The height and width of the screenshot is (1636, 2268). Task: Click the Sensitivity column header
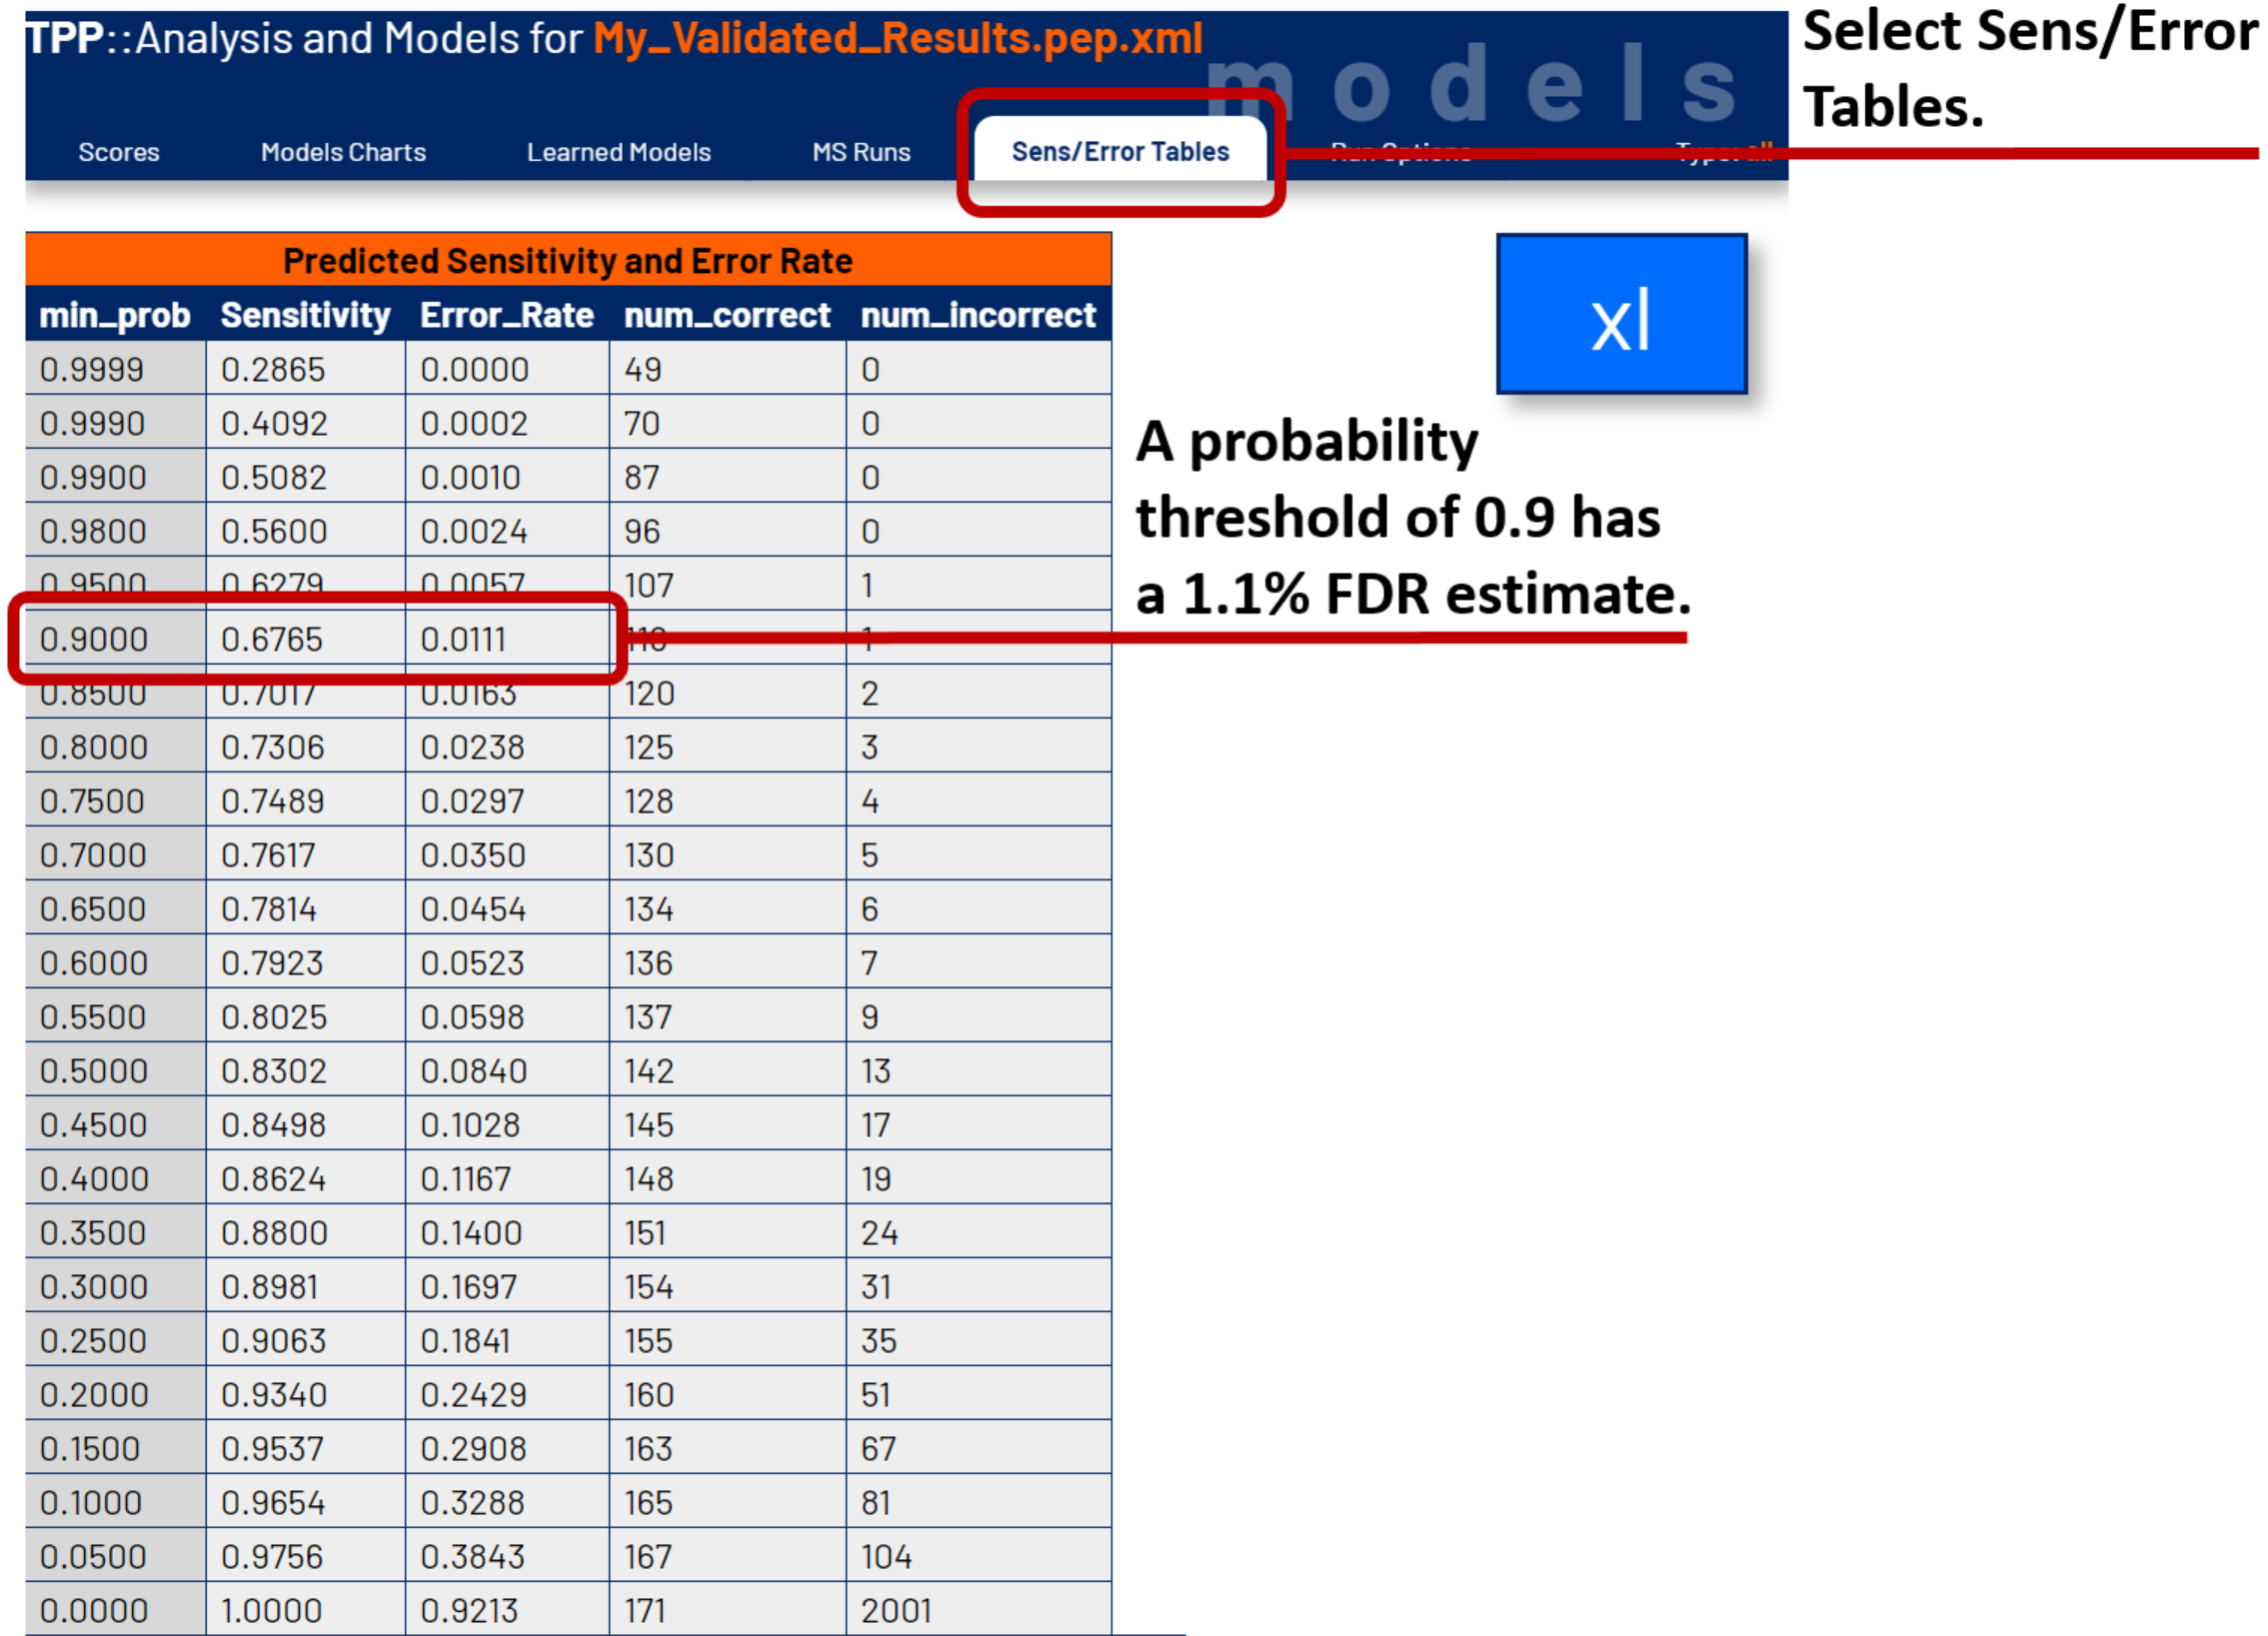coord(305,315)
